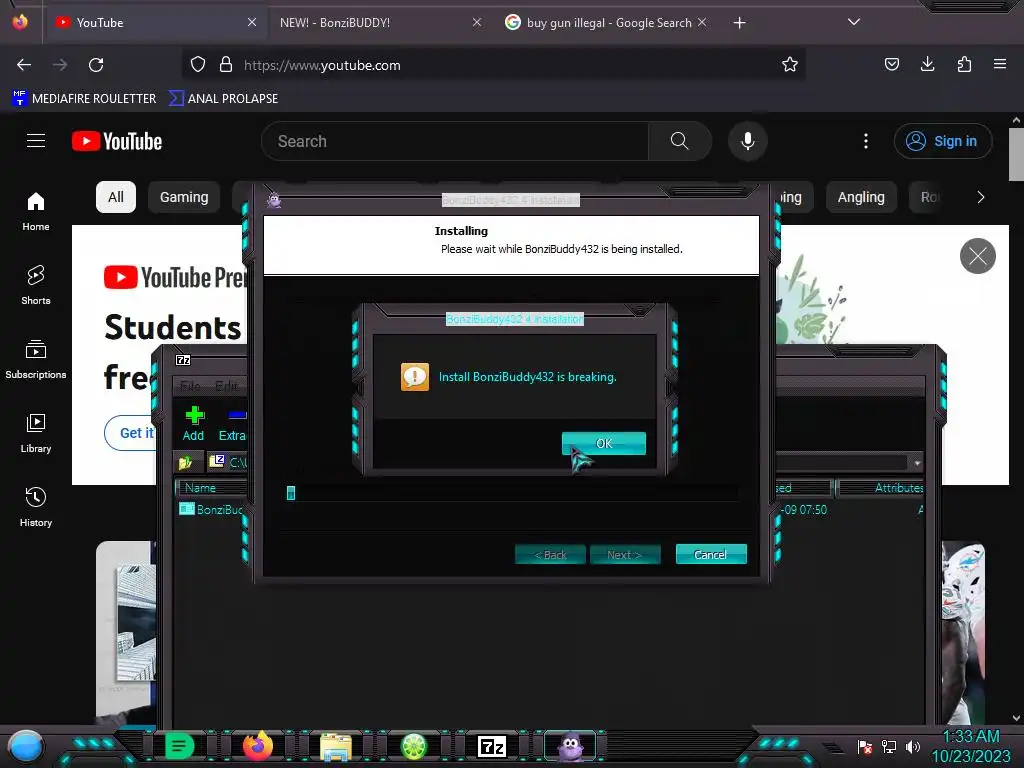Save the page to Pocket
The width and height of the screenshot is (1024, 768).
point(891,64)
